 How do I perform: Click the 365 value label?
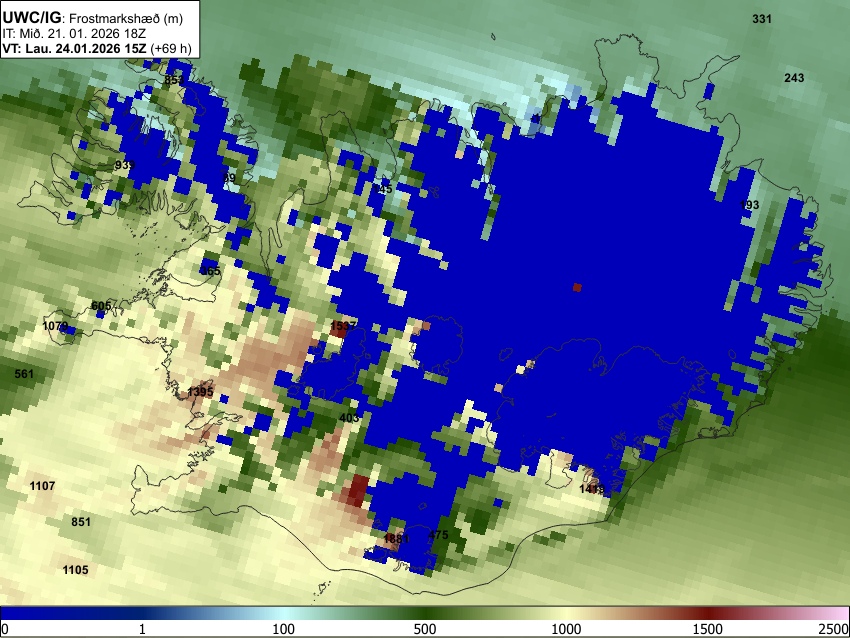click(x=210, y=271)
